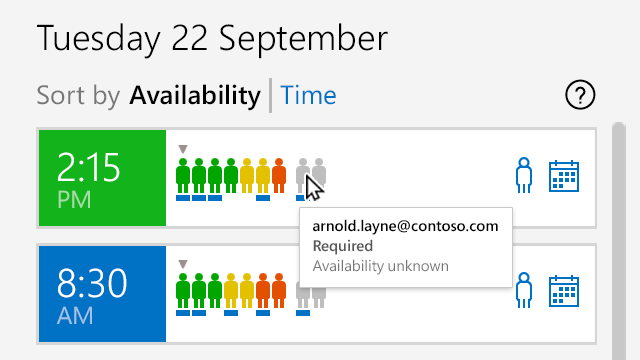The image size is (640, 360).
Task: Open calendar icon in 8:30 AM row
Action: coord(564,291)
